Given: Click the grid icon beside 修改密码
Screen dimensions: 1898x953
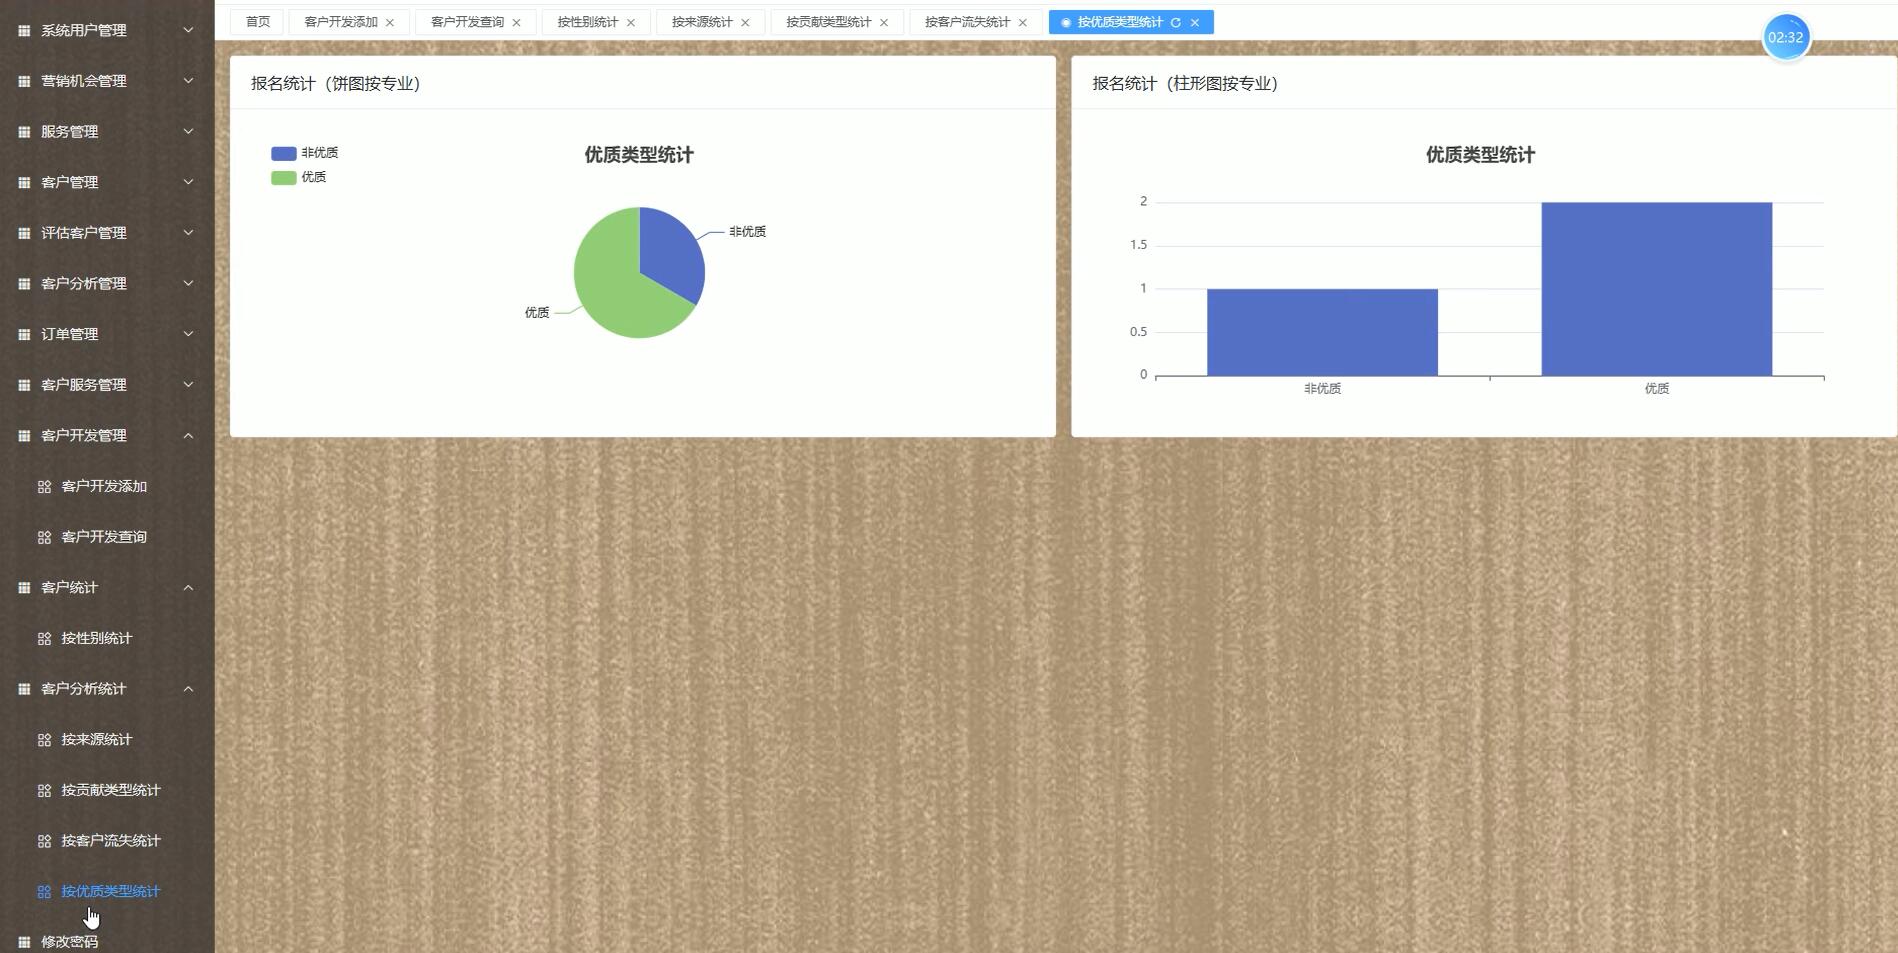Looking at the screenshot, I should [24, 942].
